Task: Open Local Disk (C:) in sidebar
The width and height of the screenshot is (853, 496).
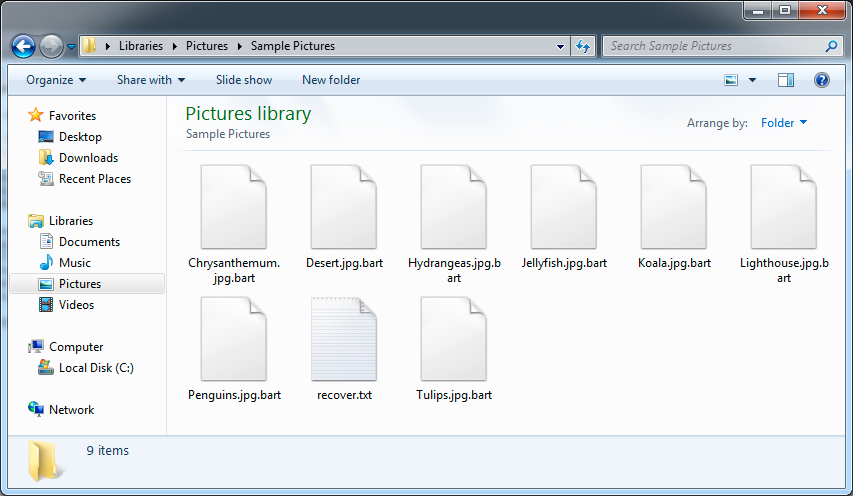Action: pyautogui.click(x=96, y=368)
